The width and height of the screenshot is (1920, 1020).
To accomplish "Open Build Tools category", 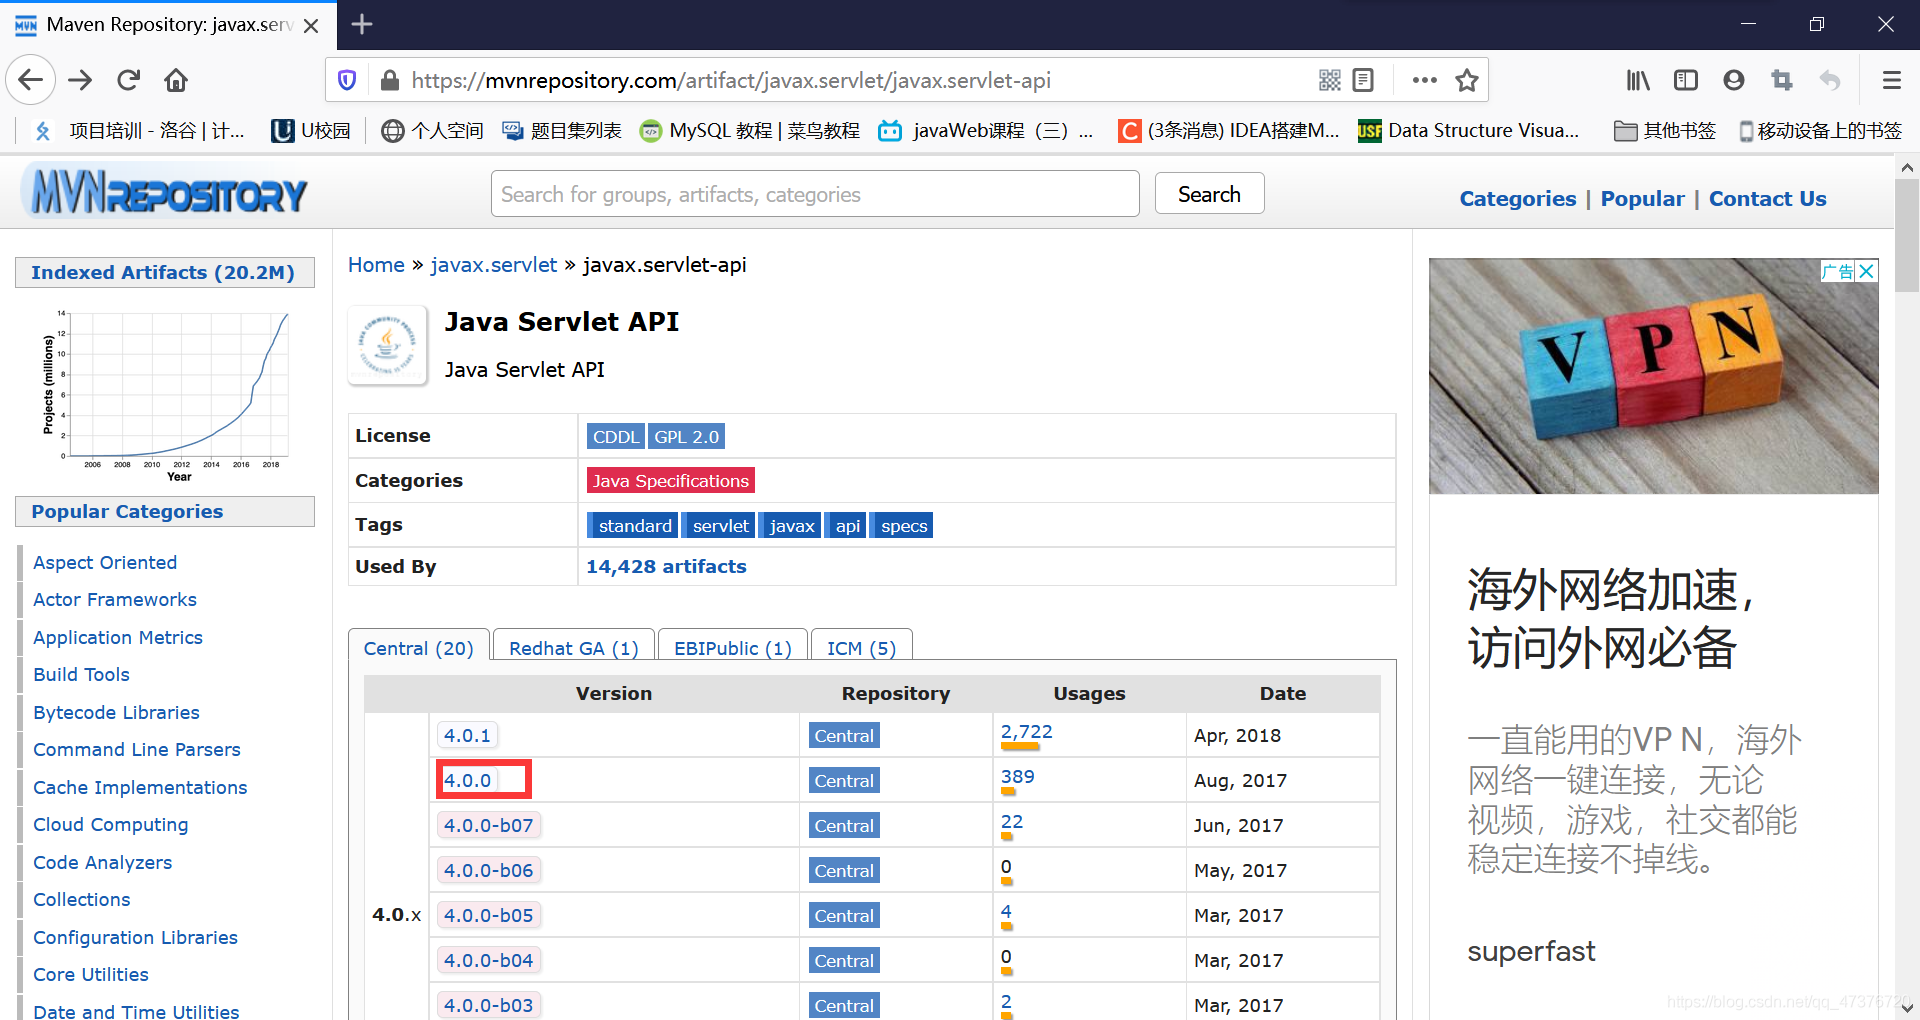I will point(81,674).
